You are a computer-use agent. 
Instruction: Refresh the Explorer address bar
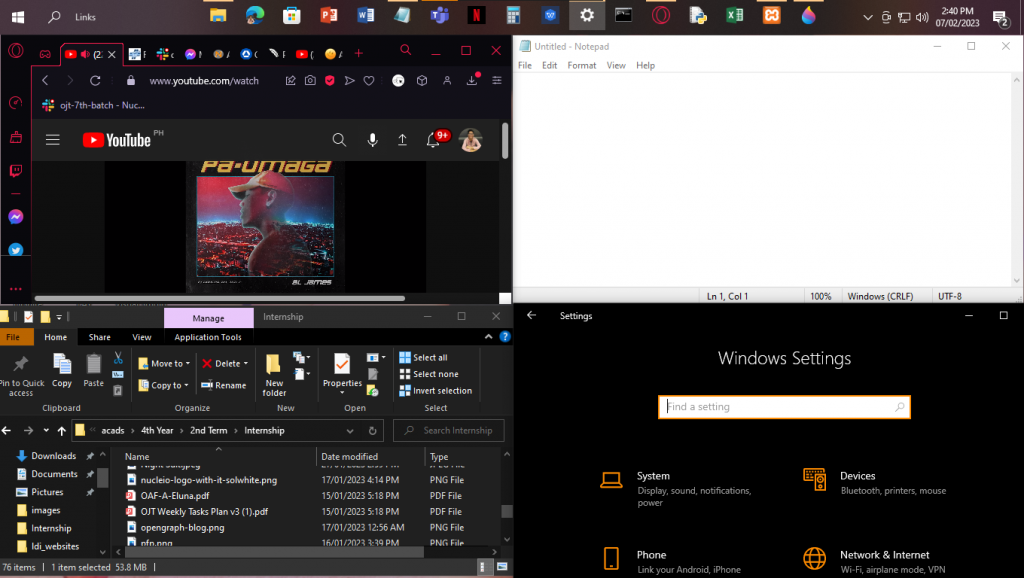(372, 430)
